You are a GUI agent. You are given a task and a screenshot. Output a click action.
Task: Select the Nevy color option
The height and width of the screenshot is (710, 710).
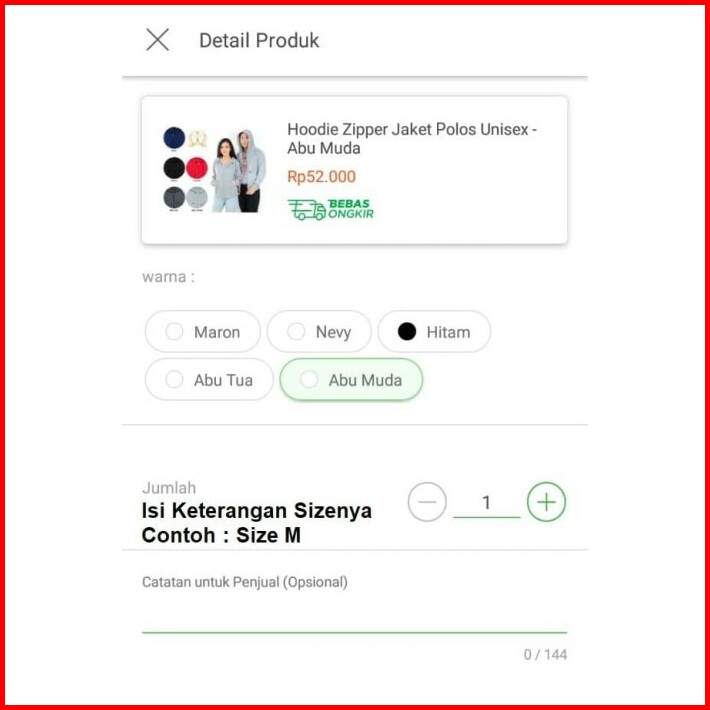319,331
